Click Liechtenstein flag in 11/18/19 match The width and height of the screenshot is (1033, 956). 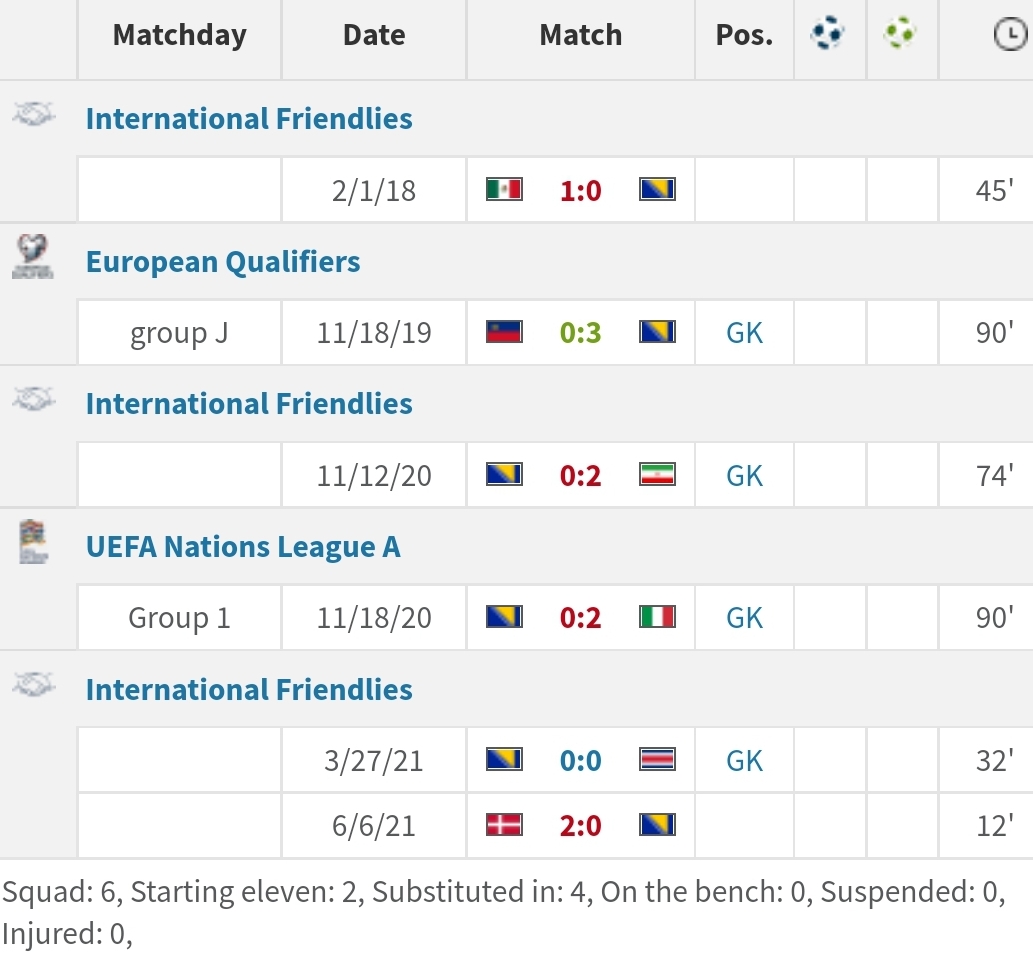coord(504,332)
